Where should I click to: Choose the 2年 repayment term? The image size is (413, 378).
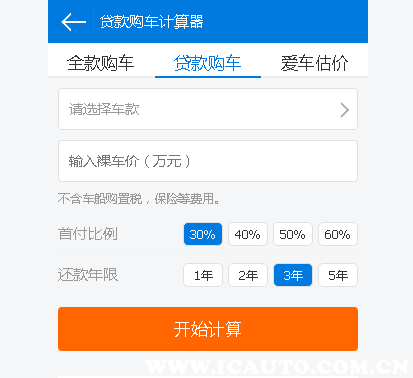[248, 275]
